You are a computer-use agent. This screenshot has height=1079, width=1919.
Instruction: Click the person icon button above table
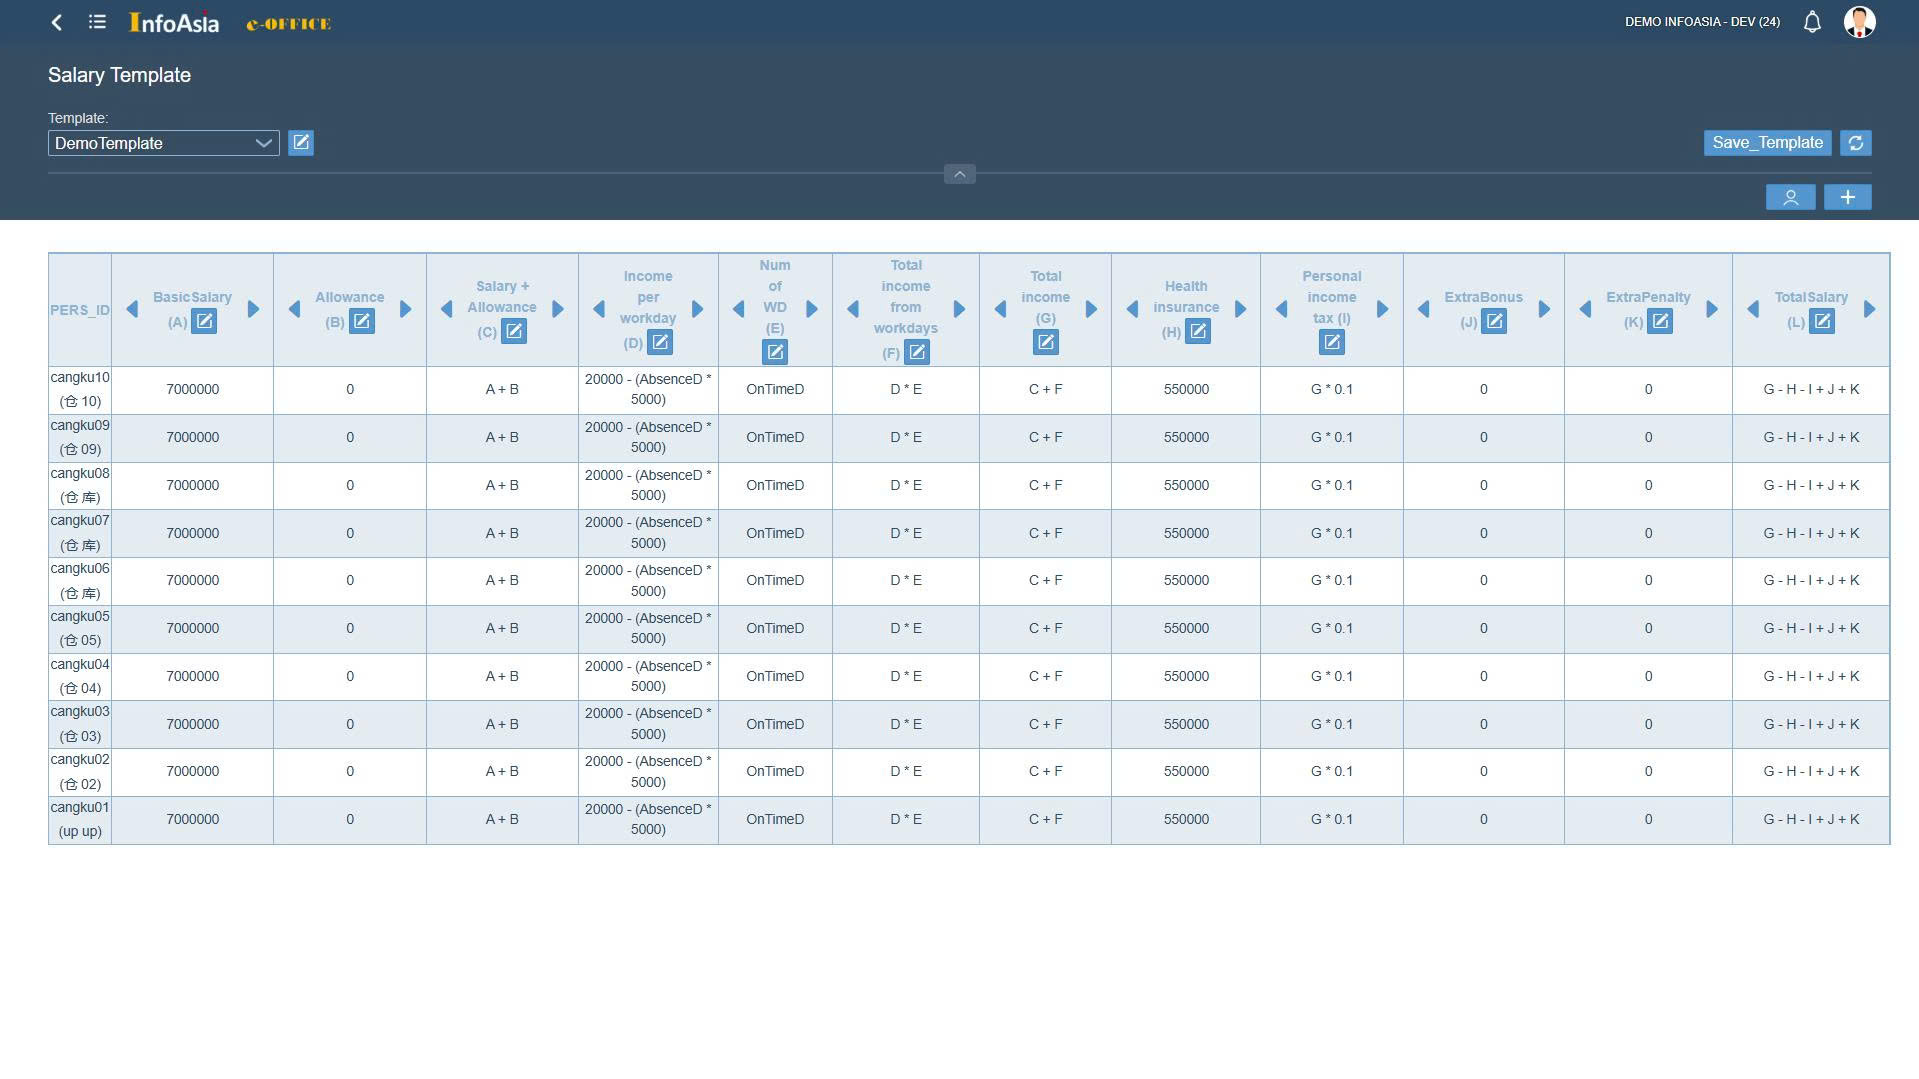pos(1790,198)
